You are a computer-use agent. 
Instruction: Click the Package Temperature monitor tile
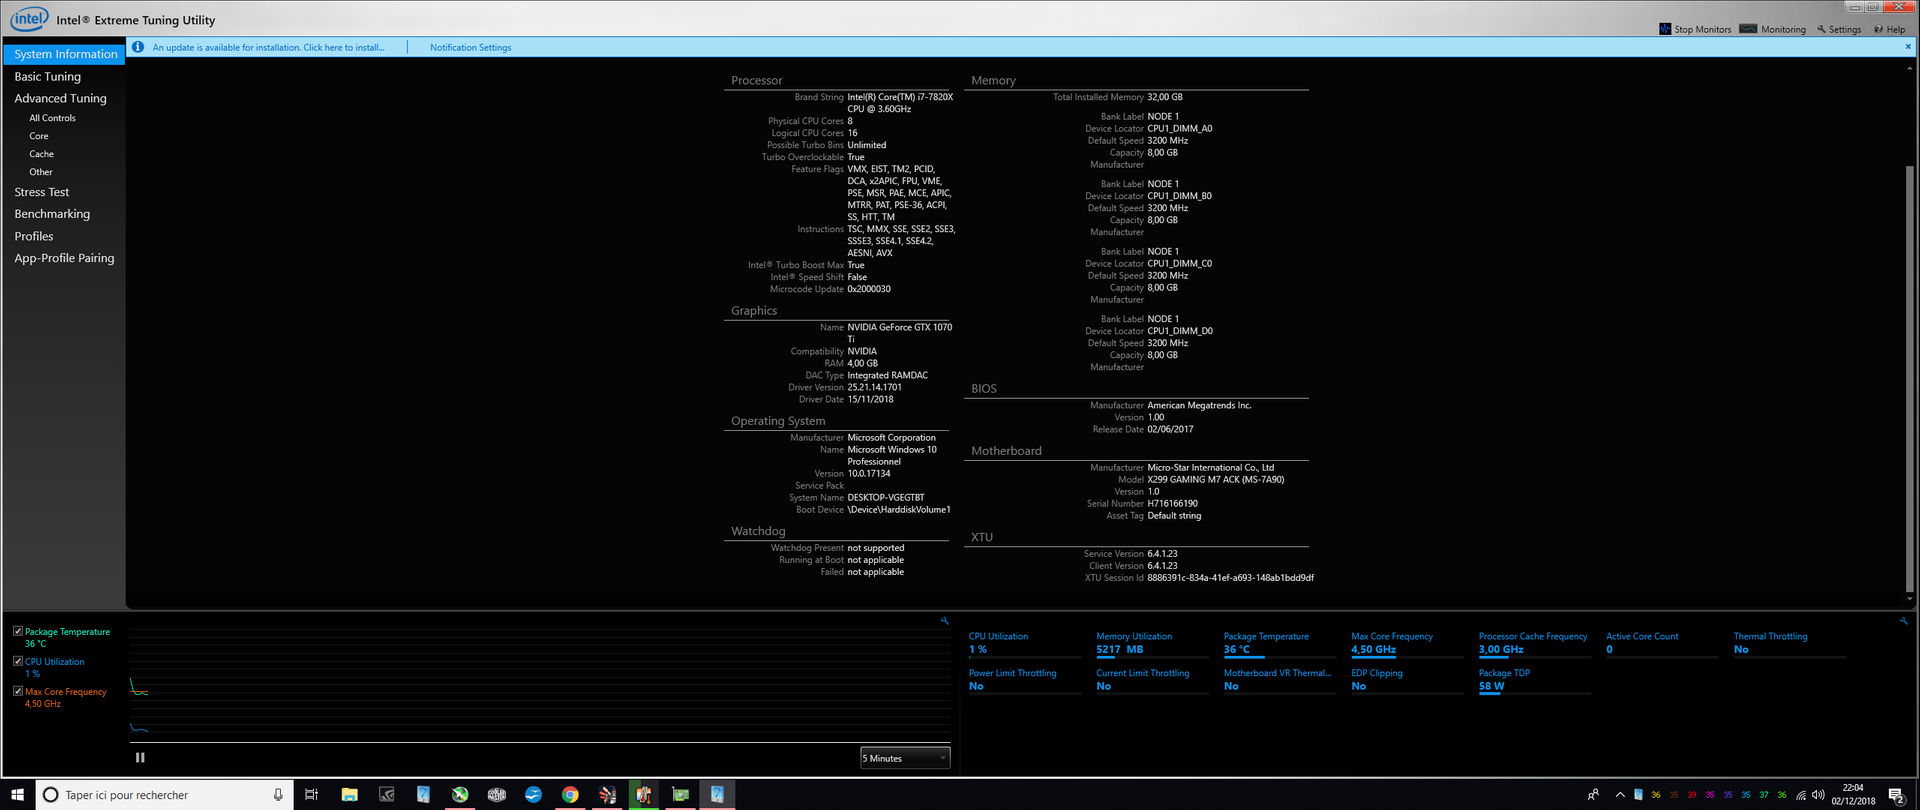coord(1279,643)
